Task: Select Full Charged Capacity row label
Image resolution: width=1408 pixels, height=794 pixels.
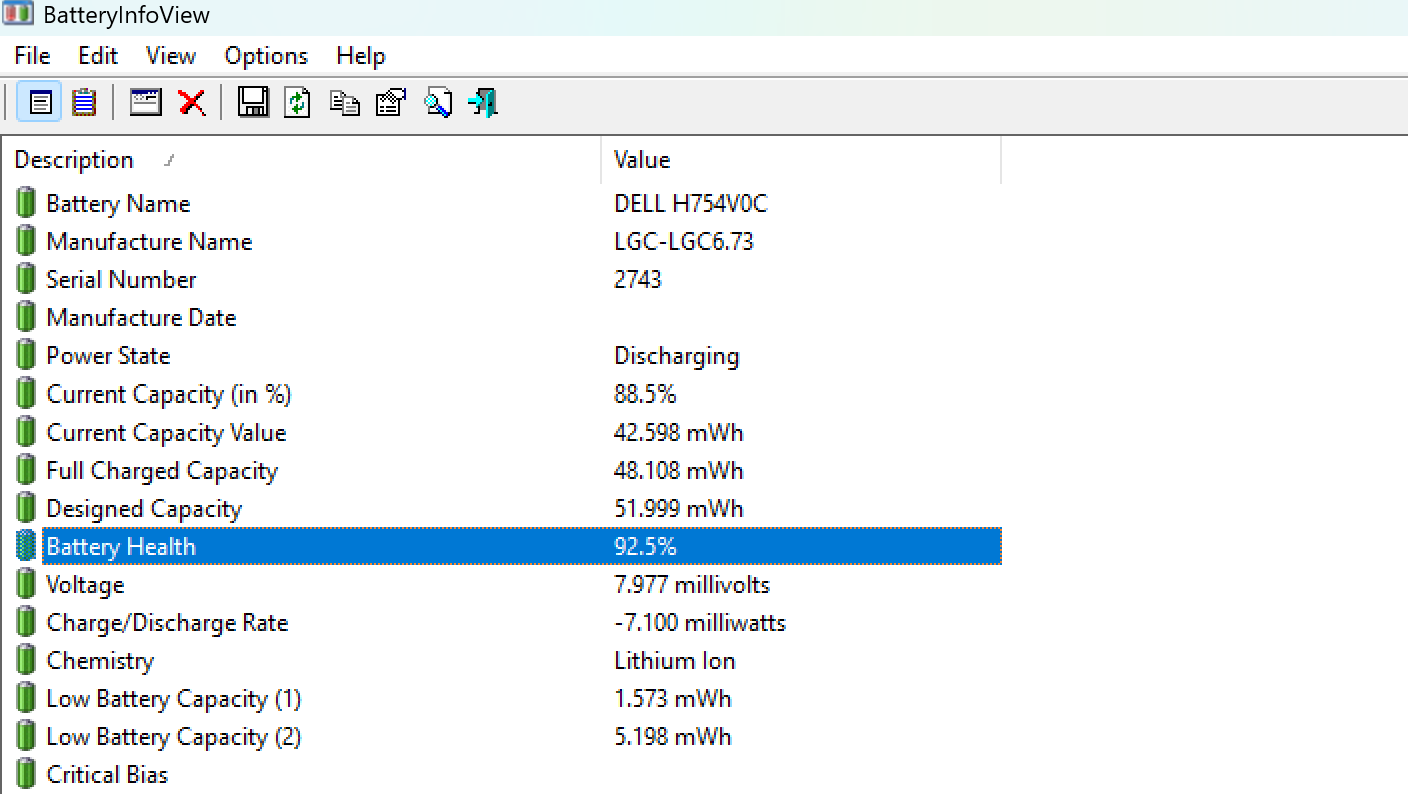Action: (x=162, y=470)
